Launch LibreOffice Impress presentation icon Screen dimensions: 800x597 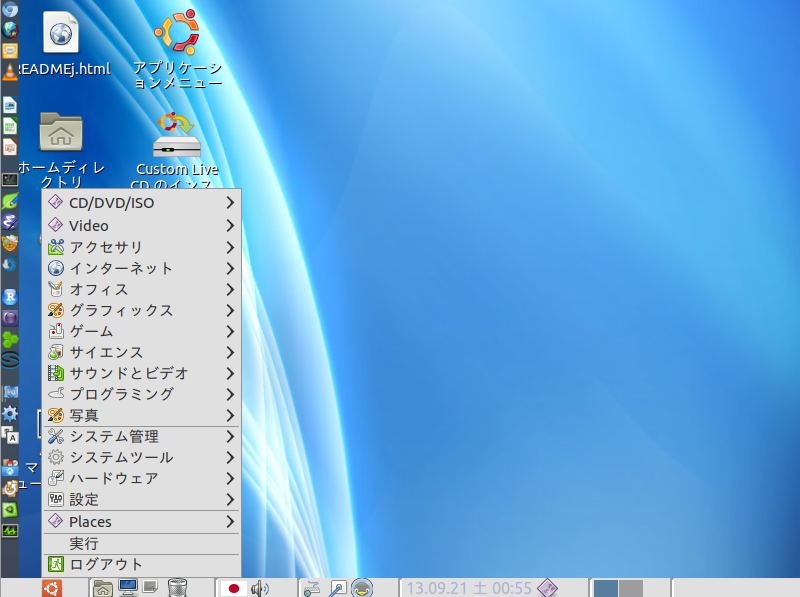click(x=10, y=147)
